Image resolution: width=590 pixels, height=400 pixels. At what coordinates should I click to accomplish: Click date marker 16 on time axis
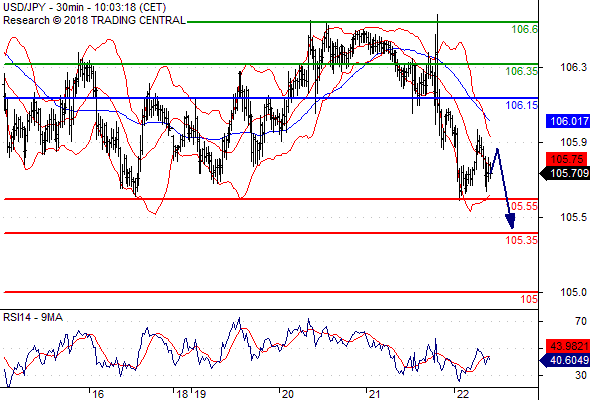[x=98, y=394]
